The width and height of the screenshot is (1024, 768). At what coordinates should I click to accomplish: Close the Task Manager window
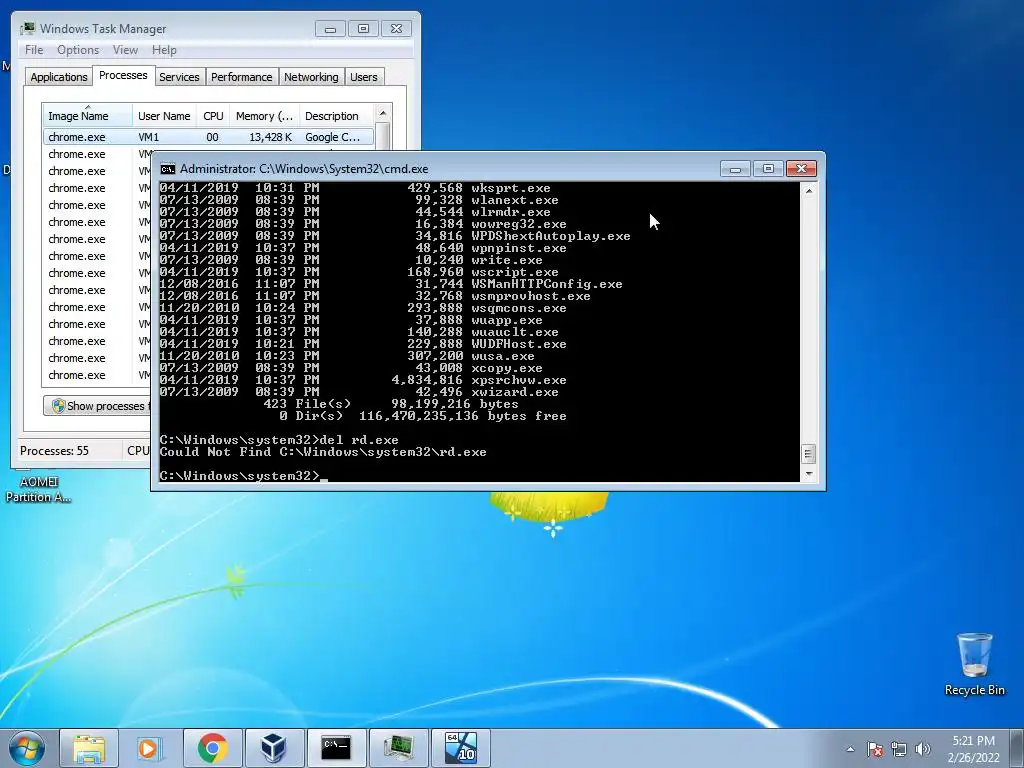pyautogui.click(x=396, y=29)
